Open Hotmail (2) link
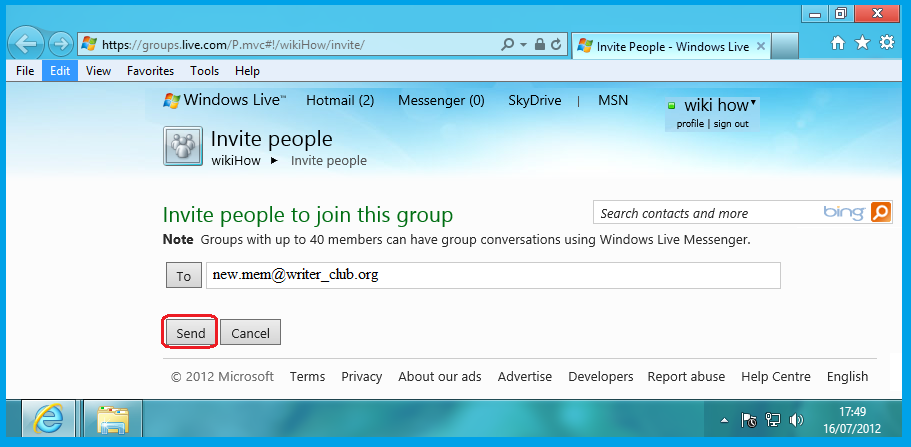Image resolution: width=911 pixels, height=447 pixels. [x=340, y=101]
